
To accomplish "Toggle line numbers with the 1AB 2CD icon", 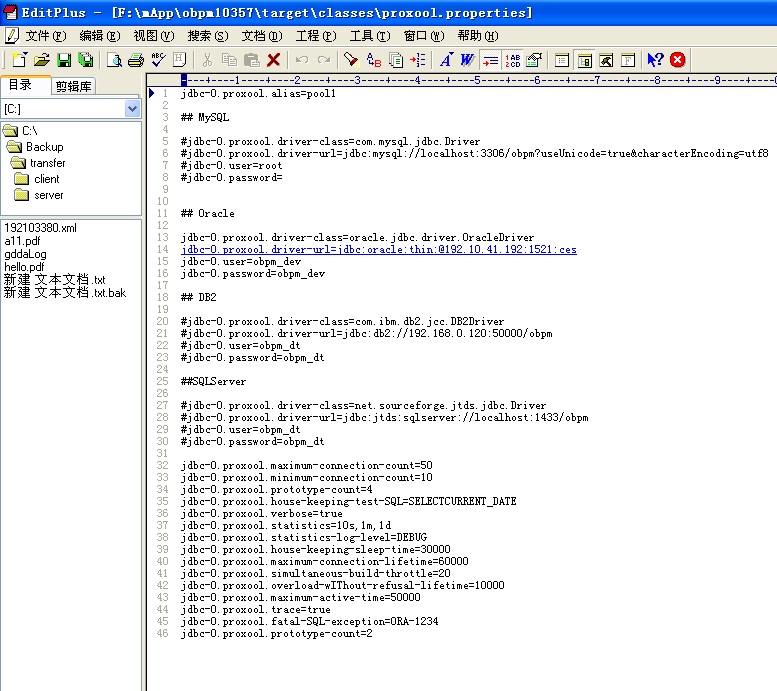I will (x=513, y=60).
